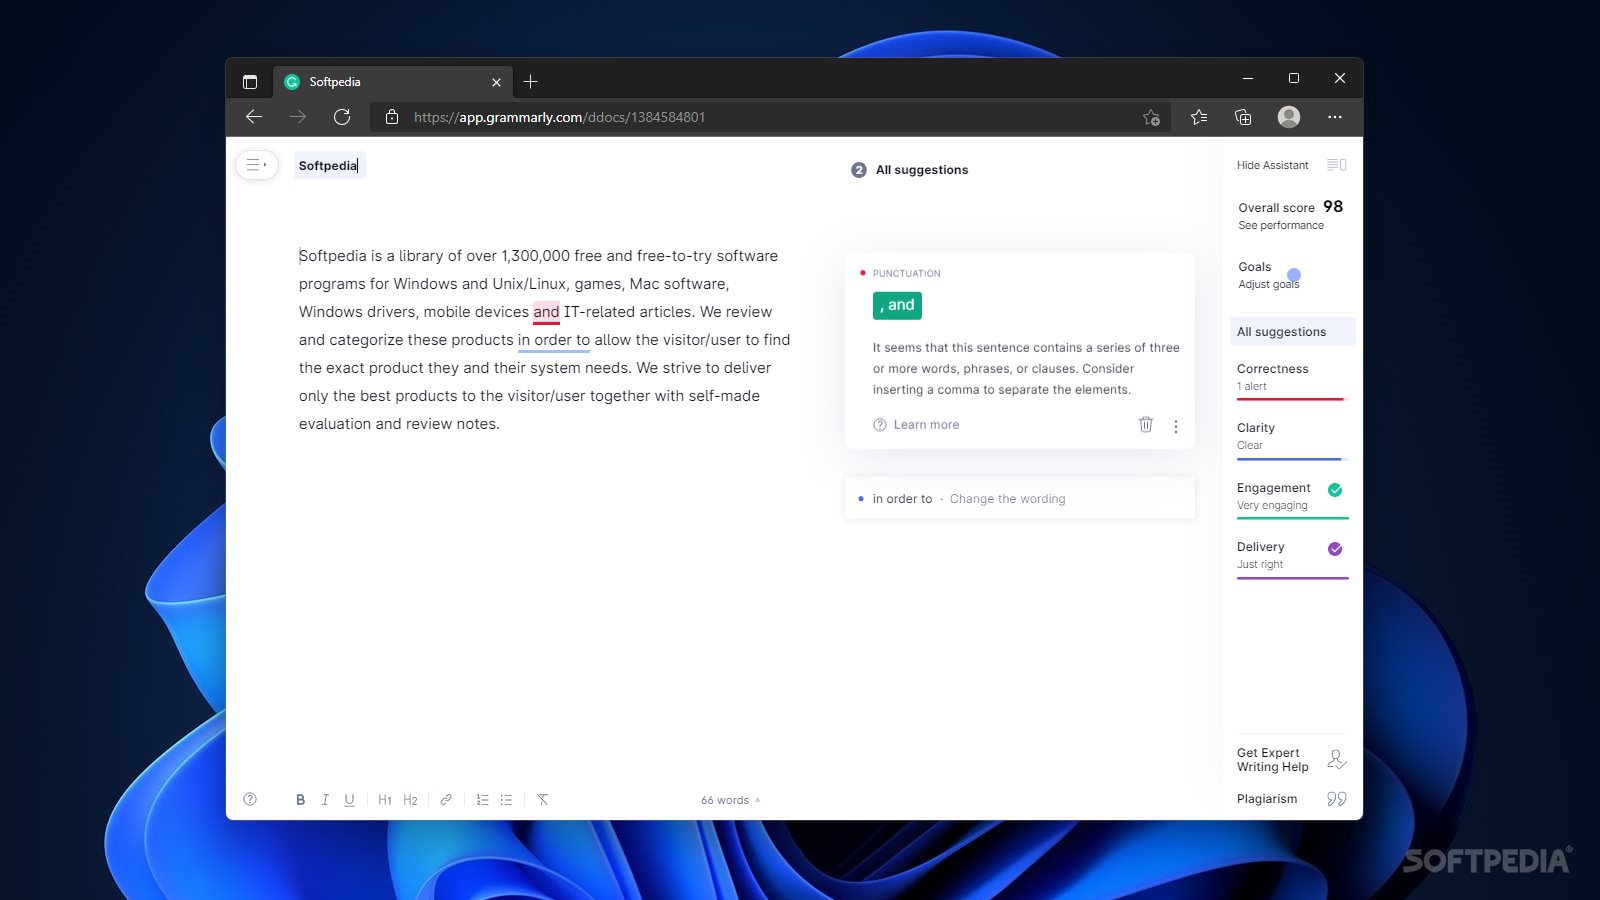Image resolution: width=1600 pixels, height=900 pixels.
Task: Open browser settings and more menu
Action: (x=1335, y=117)
